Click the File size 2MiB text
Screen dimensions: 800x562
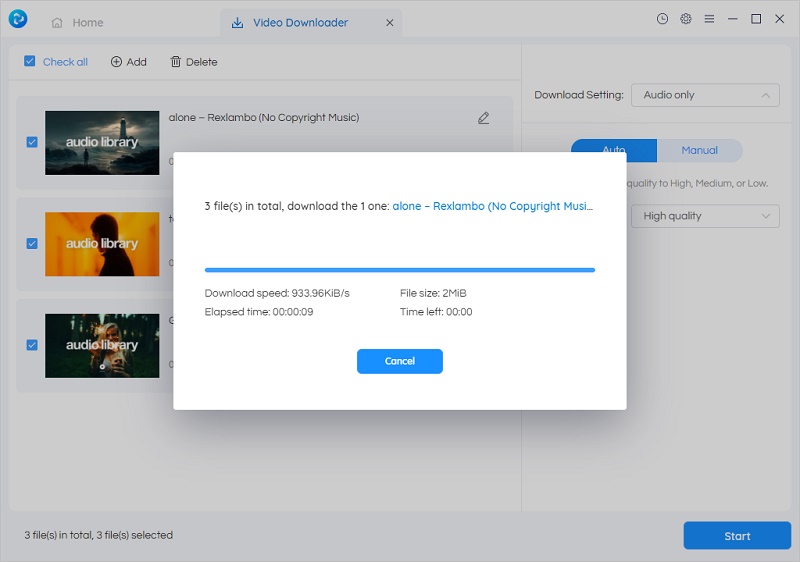pos(433,293)
